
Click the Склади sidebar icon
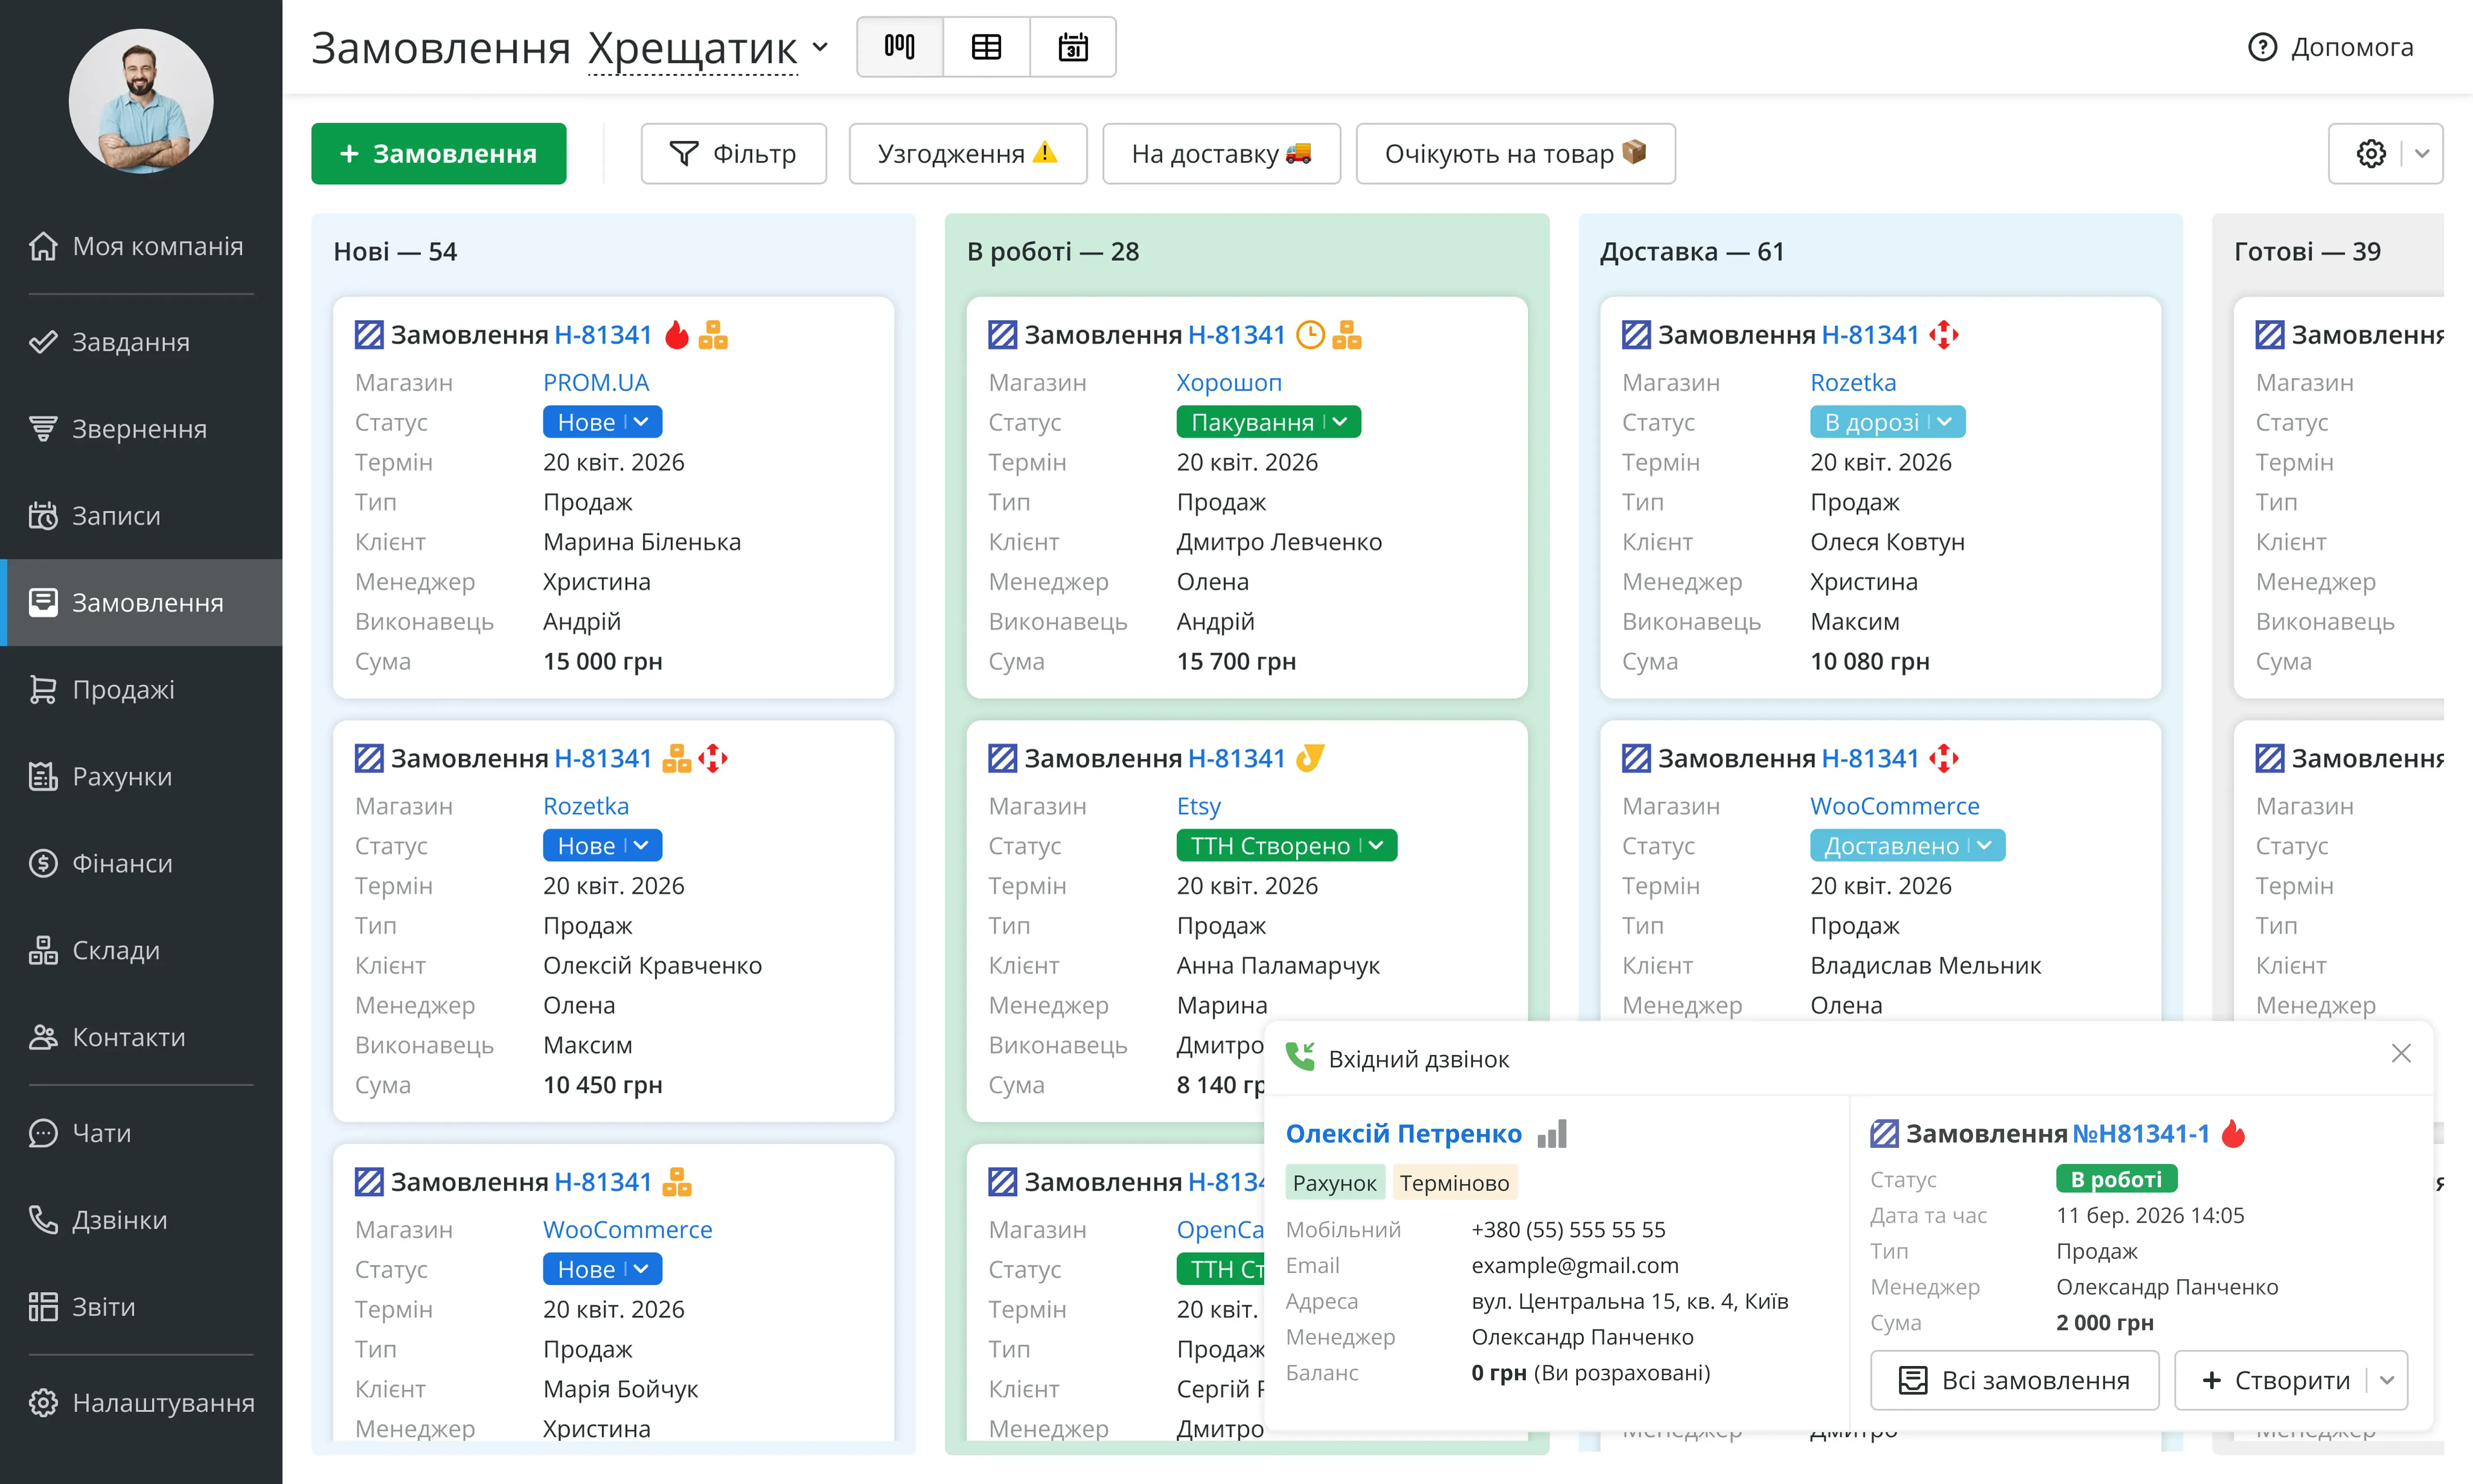pyautogui.click(x=43, y=950)
